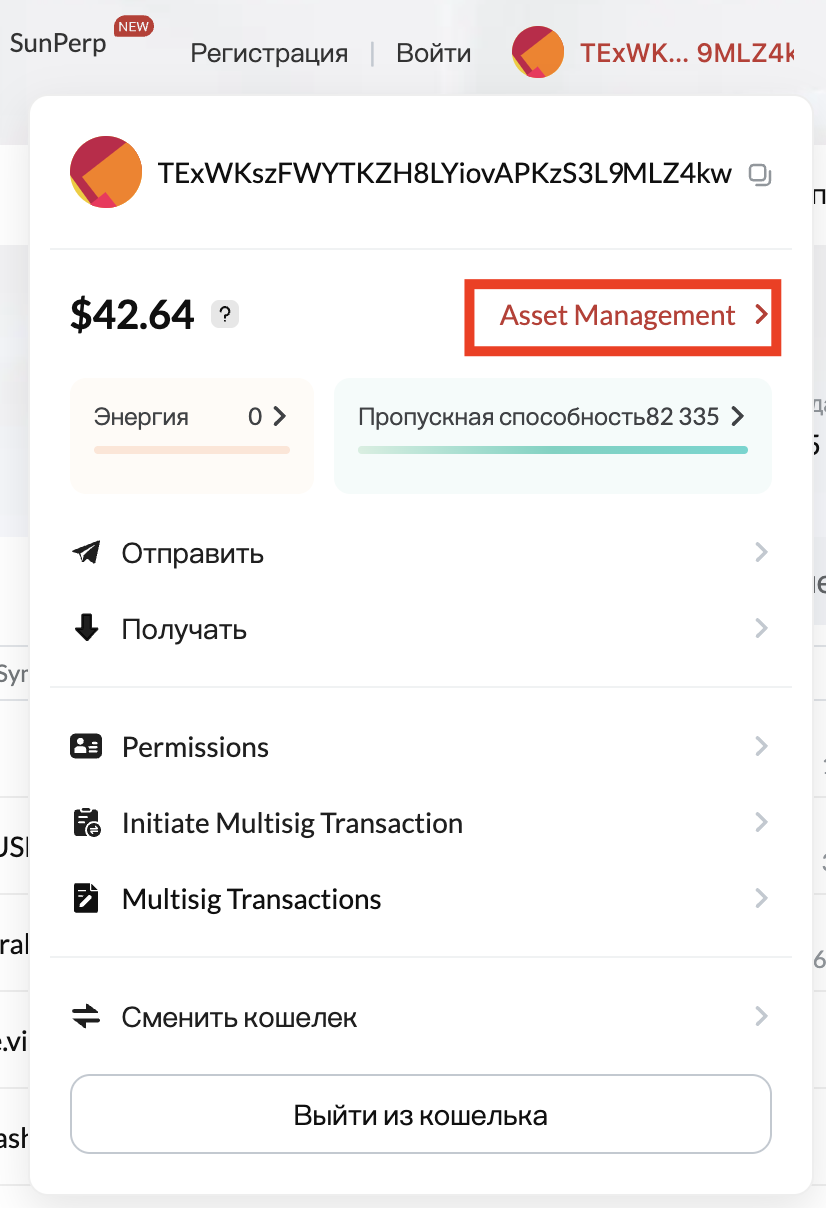Click the Войти link in header
Viewport: 826px width, 1208px height.
(x=433, y=53)
